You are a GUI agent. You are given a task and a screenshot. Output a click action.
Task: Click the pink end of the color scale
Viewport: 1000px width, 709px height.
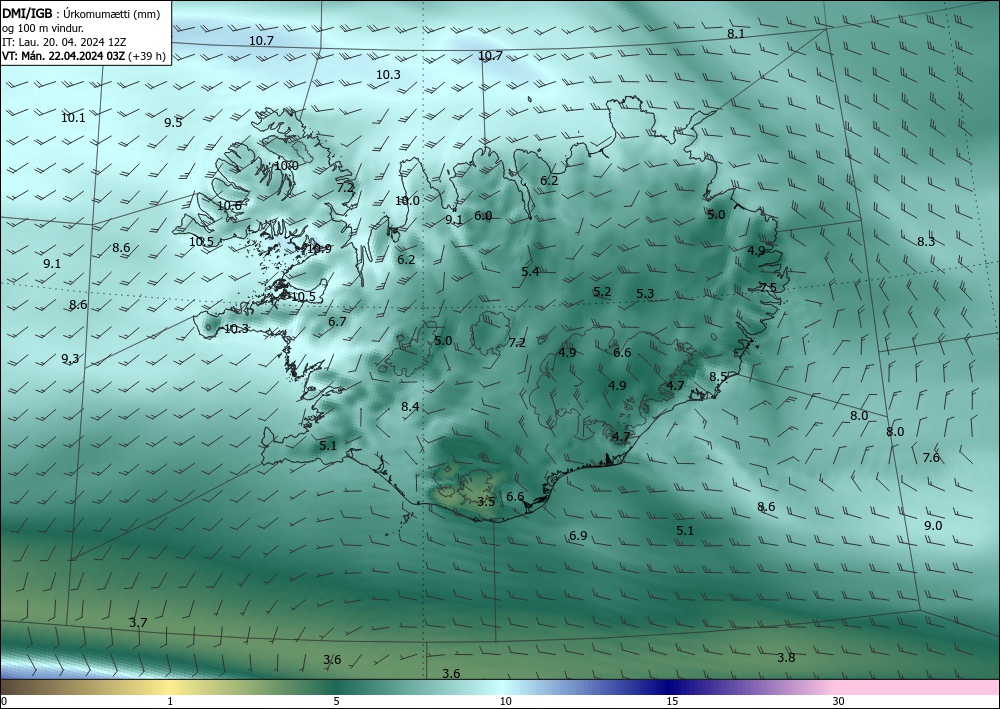tap(918, 687)
